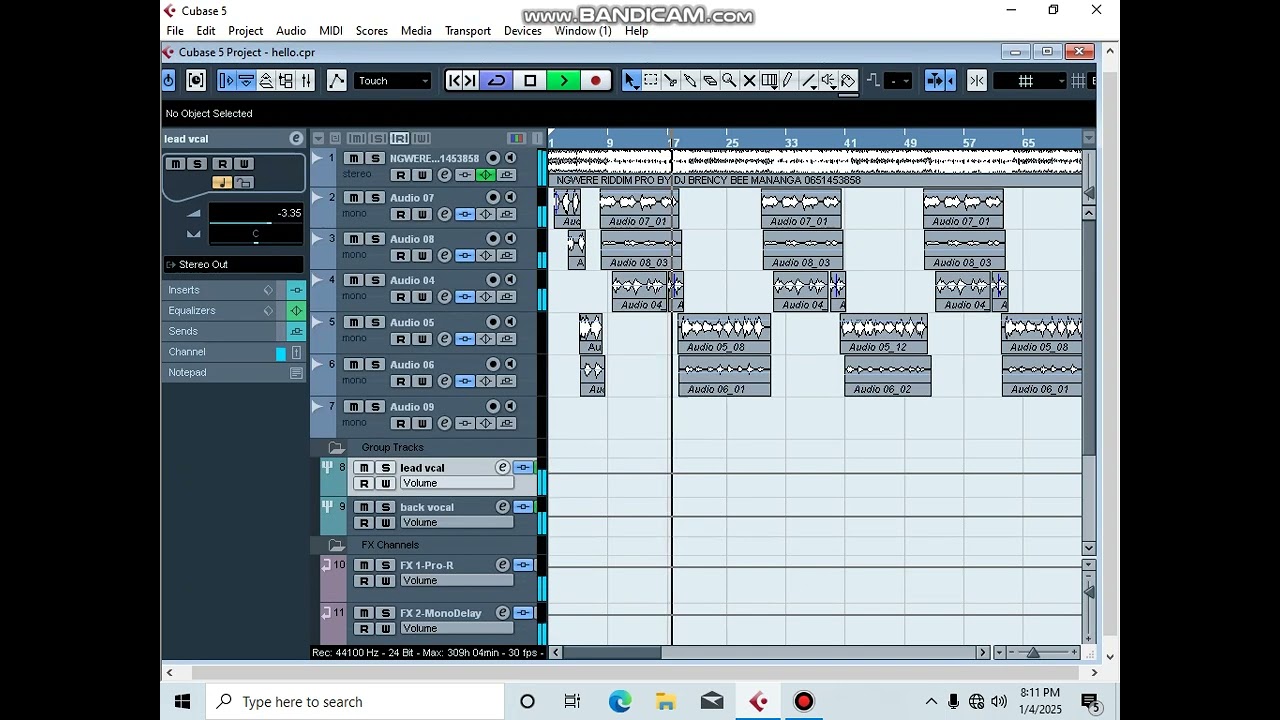Start playback with green Play button
Viewport: 1280px width, 720px height.
click(x=563, y=81)
